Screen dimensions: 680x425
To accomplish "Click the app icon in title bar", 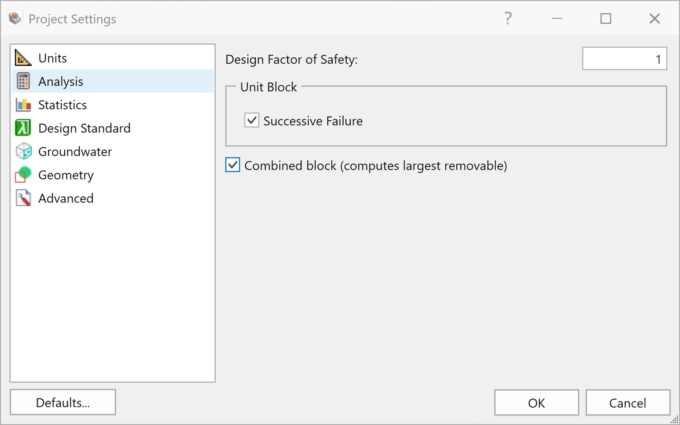I will click(x=15, y=18).
